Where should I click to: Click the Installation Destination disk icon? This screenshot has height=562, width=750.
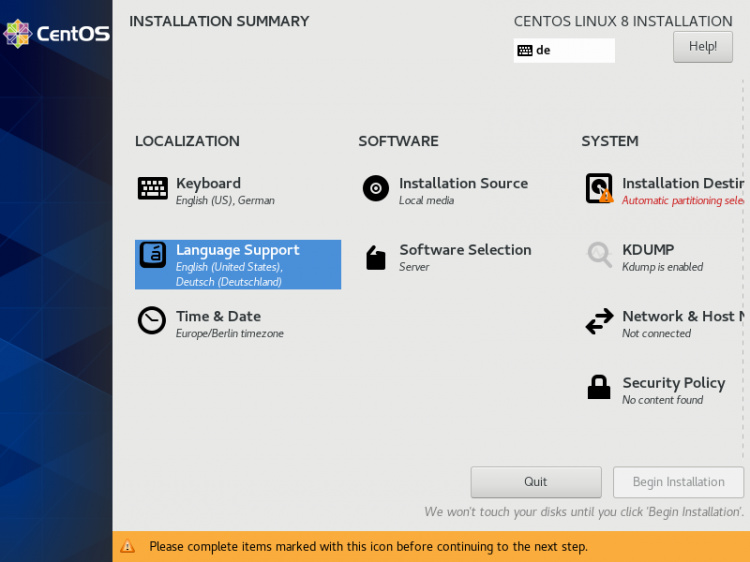tap(599, 189)
